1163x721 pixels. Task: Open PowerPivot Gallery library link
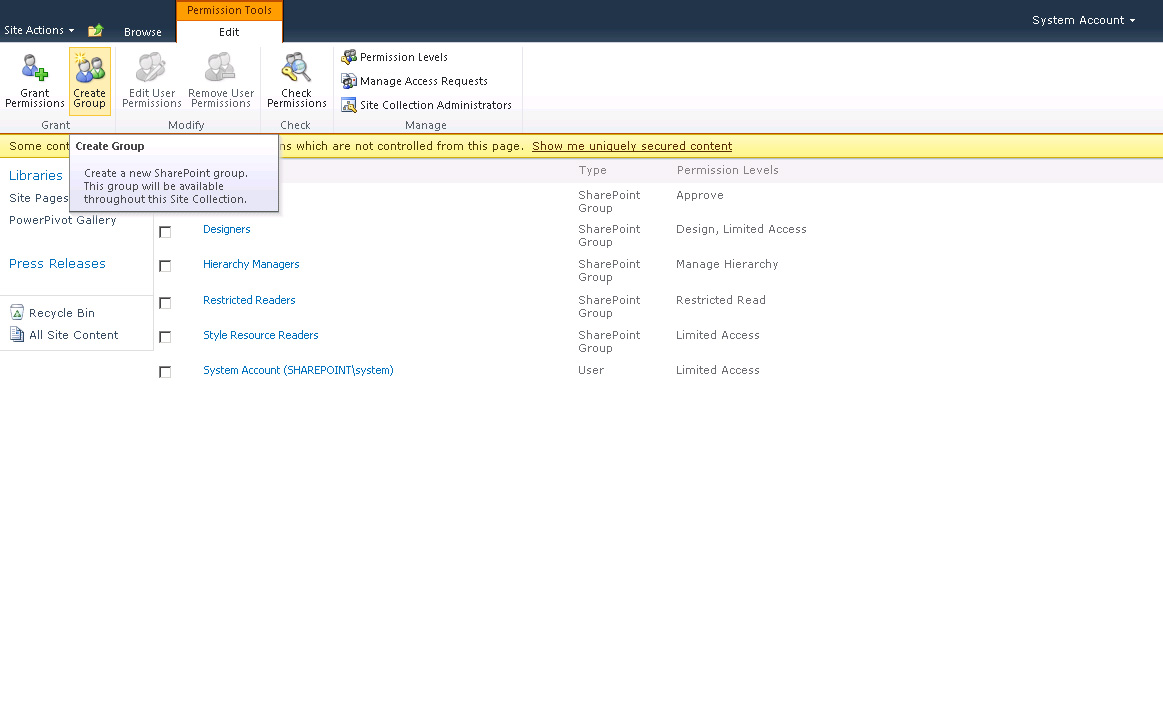[62, 220]
